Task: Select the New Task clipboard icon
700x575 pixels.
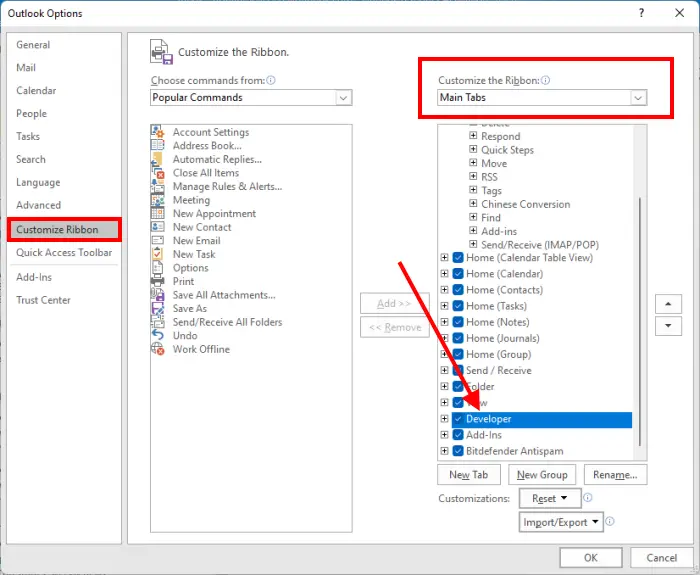Action: click(x=158, y=254)
